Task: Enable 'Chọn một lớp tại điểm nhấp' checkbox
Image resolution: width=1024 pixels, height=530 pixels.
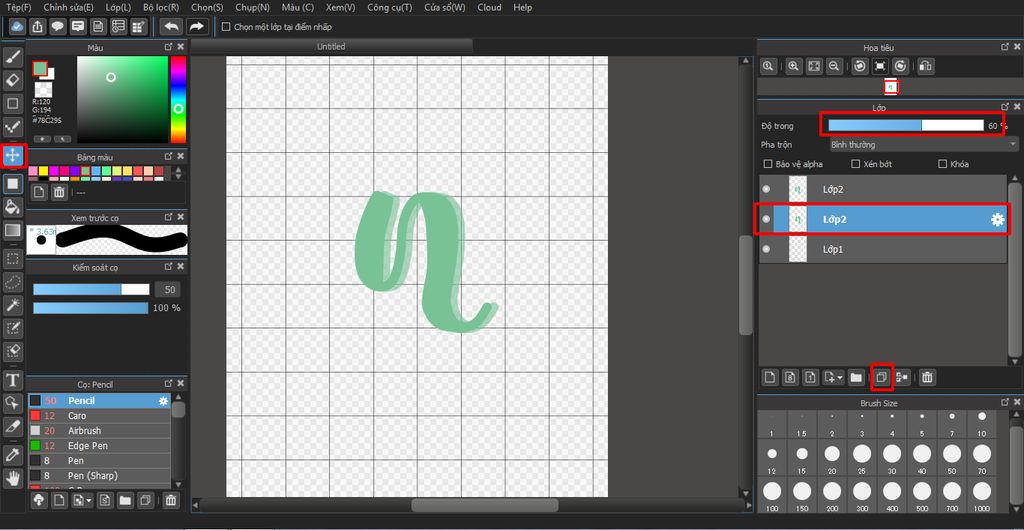Action: [x=226, y=27]
